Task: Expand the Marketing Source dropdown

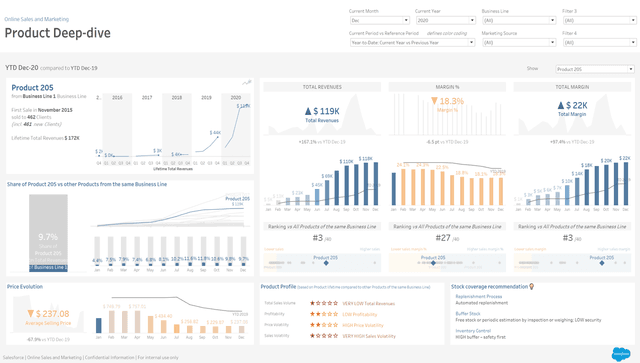Action: [519, 42]
